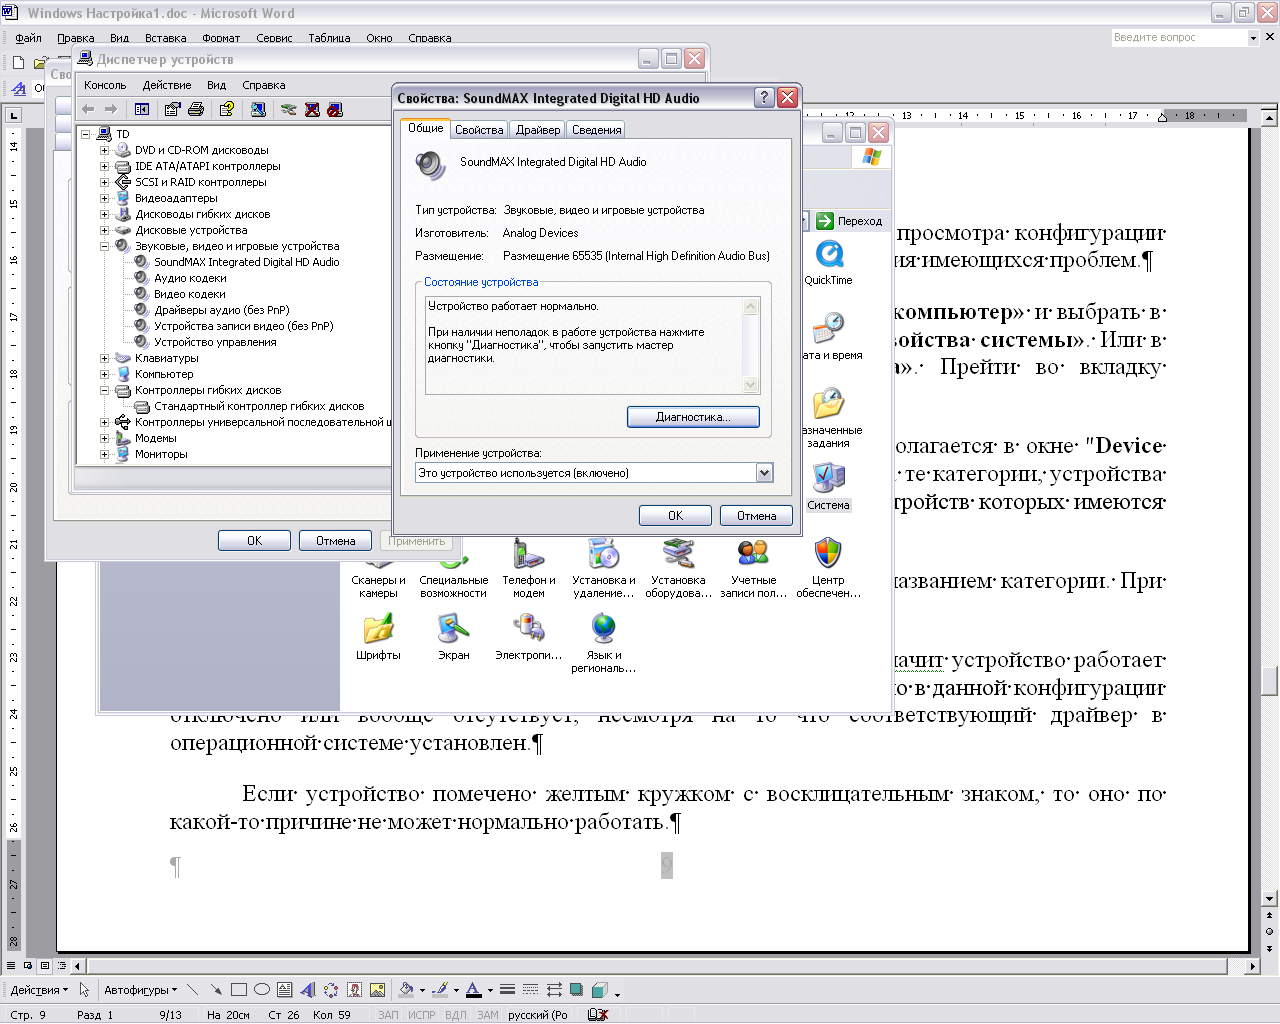Screen dimensions: 1280x1024
Task: Click the Print icon in Device Manager
Action: pyautogui.click(x=196, y=109)
